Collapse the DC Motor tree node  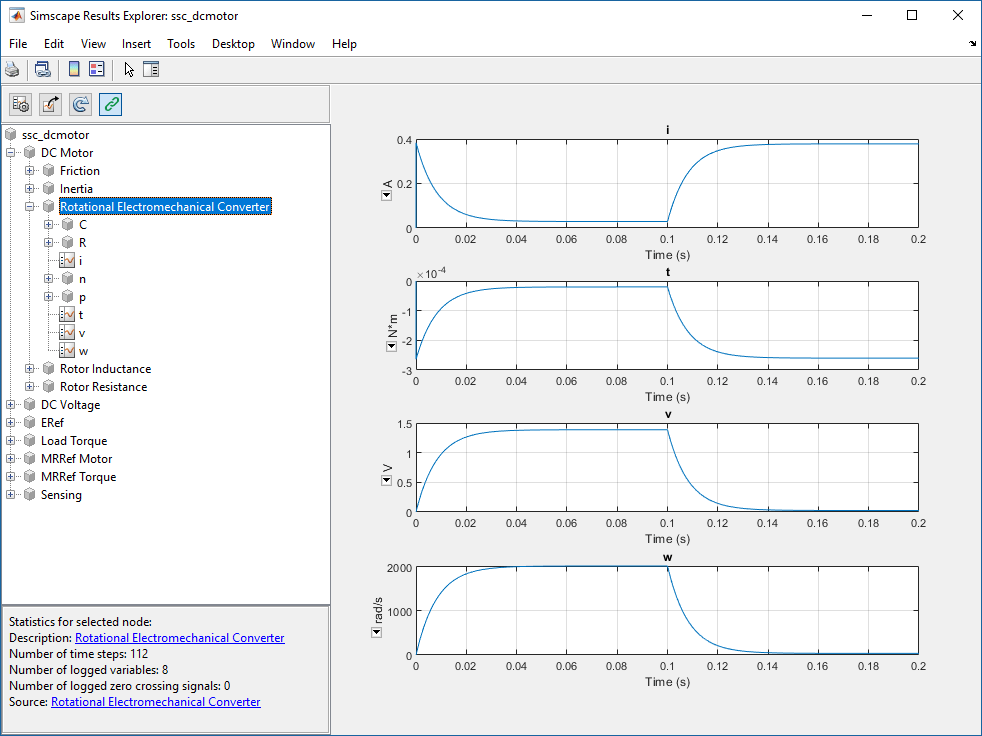pos(11,153)
